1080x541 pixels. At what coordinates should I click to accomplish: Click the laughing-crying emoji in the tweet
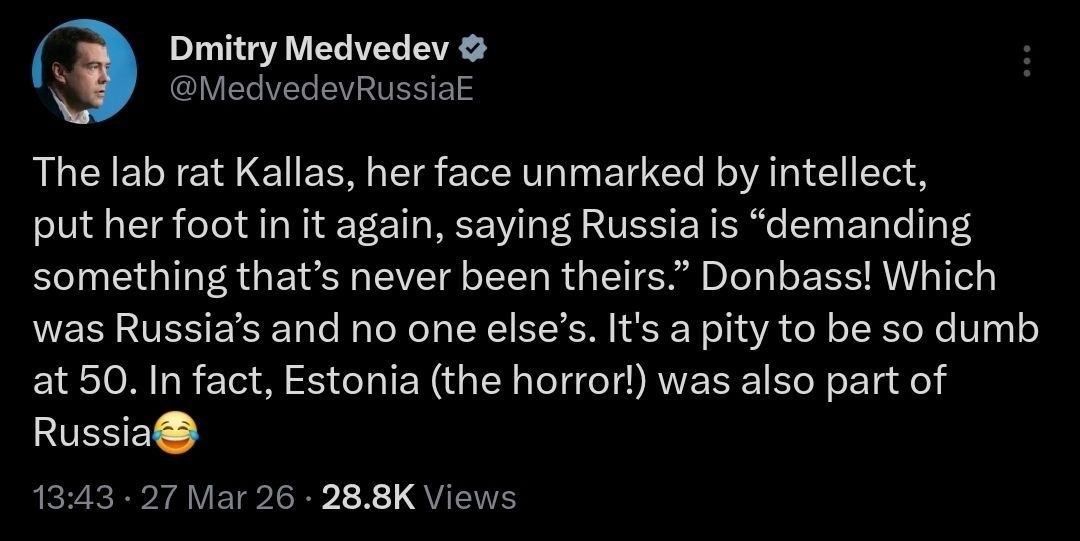[x=176, y=431]
